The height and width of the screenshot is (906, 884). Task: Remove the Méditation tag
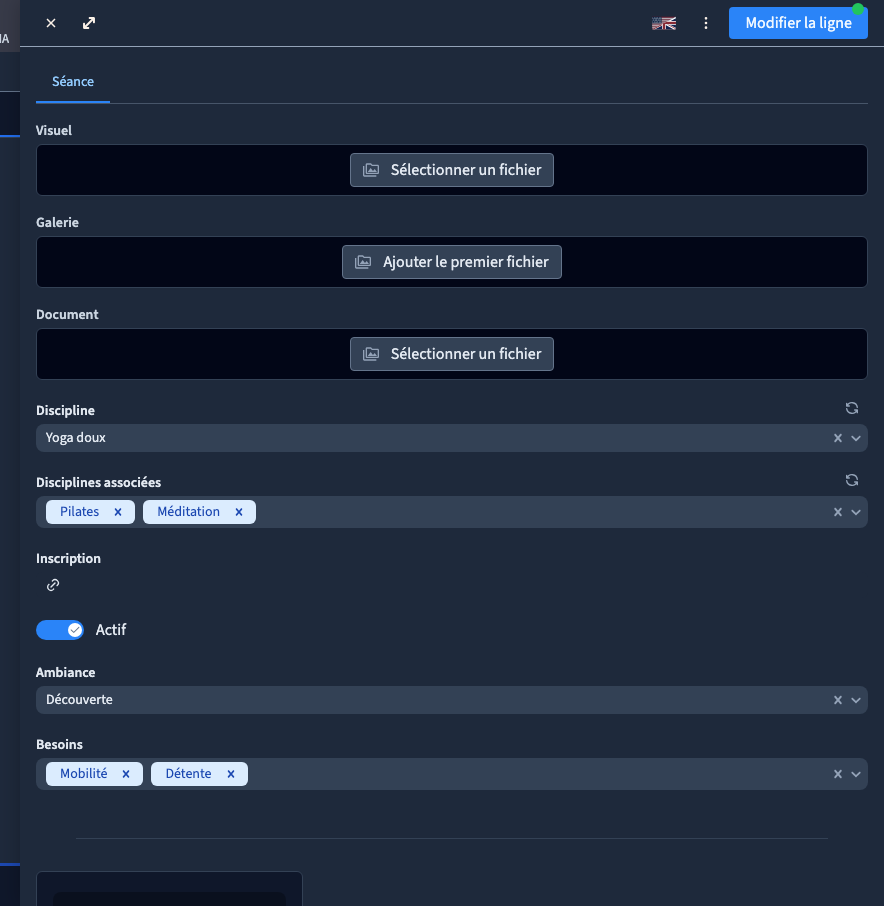239,512
